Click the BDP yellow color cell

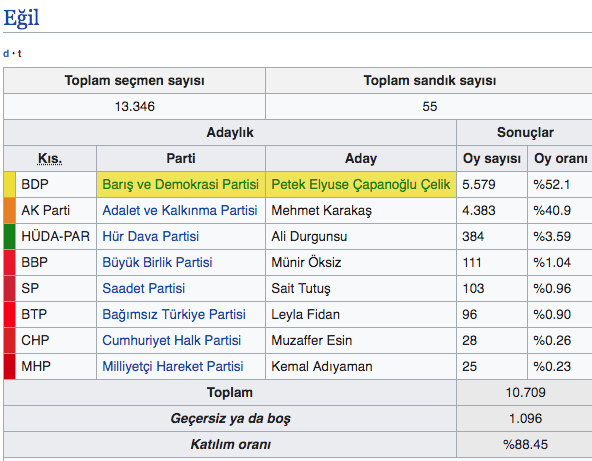(9, 184)
